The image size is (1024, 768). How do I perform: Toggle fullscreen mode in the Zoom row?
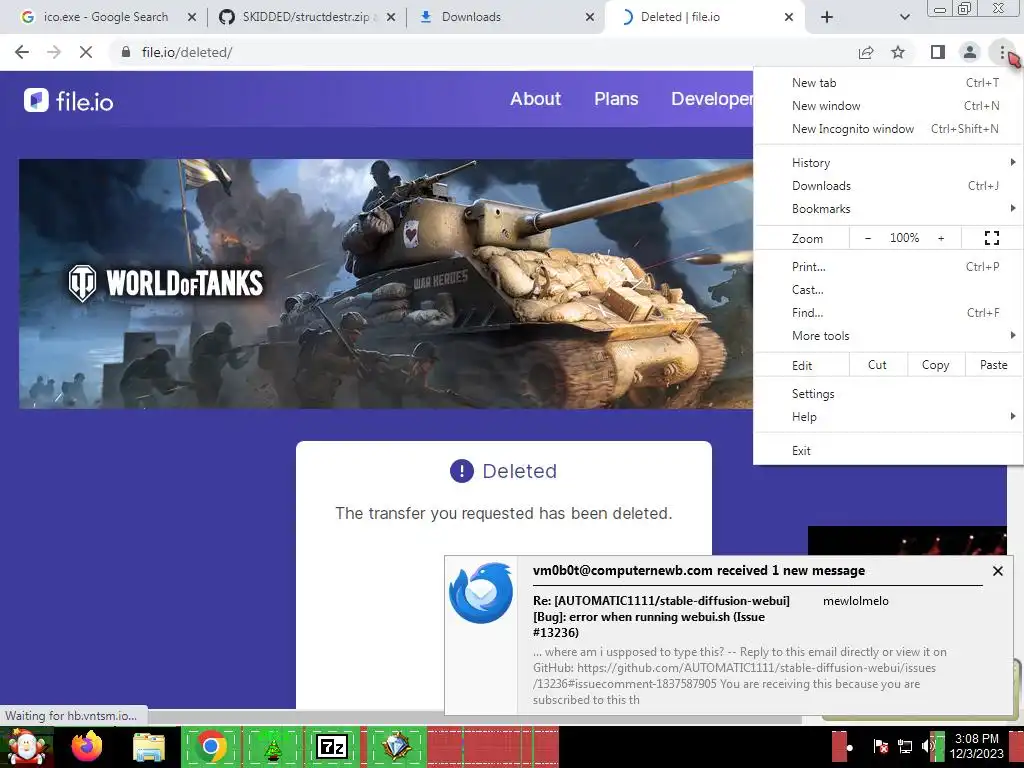[x=991, y=238]
